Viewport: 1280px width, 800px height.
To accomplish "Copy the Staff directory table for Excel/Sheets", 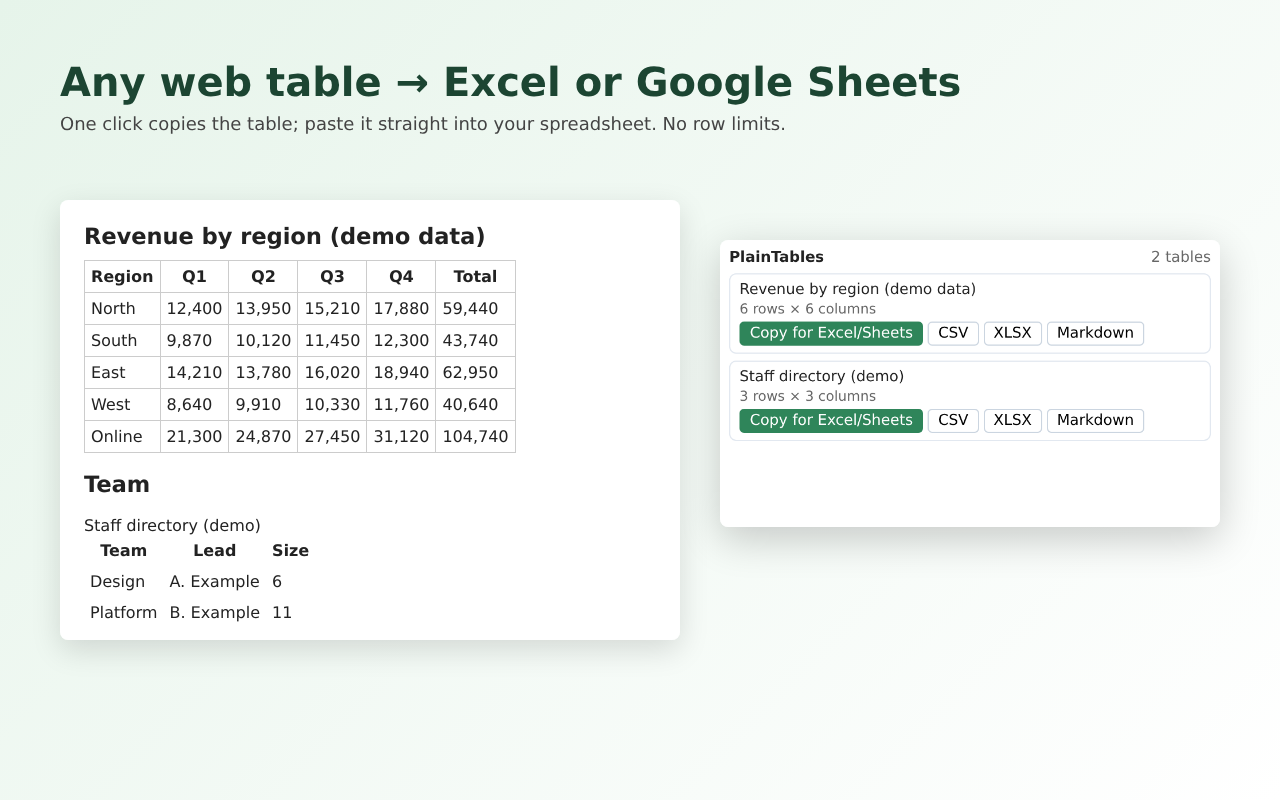I will click(x=831, y=420).
